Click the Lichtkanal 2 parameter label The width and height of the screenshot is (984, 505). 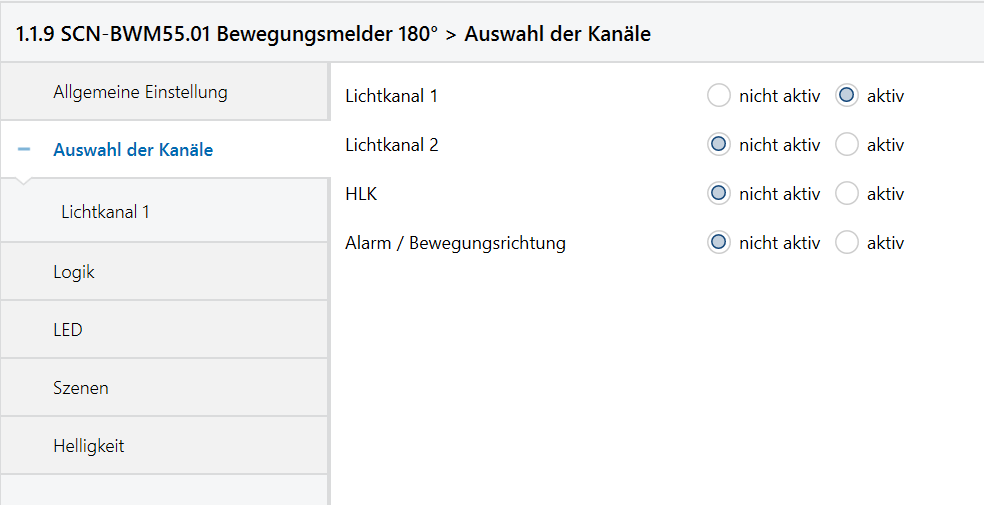pyautogui.click(x=392, y=145)
